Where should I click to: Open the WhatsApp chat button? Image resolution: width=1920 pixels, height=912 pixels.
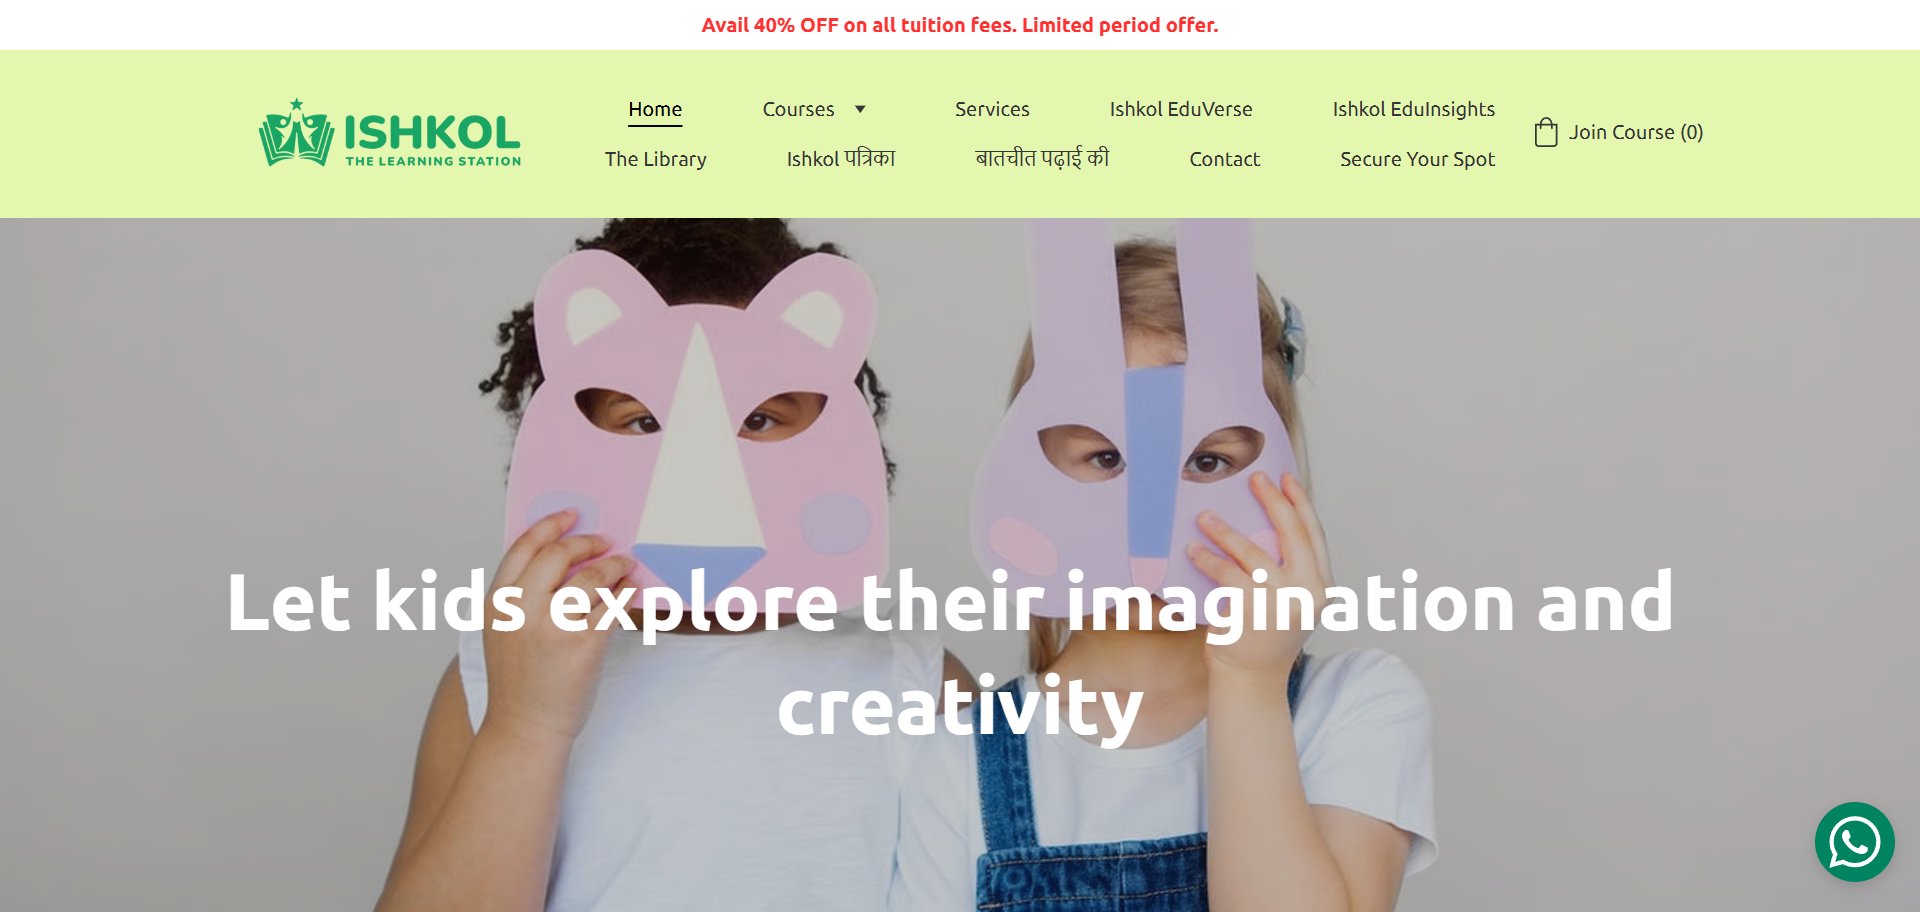(1854, 842)
